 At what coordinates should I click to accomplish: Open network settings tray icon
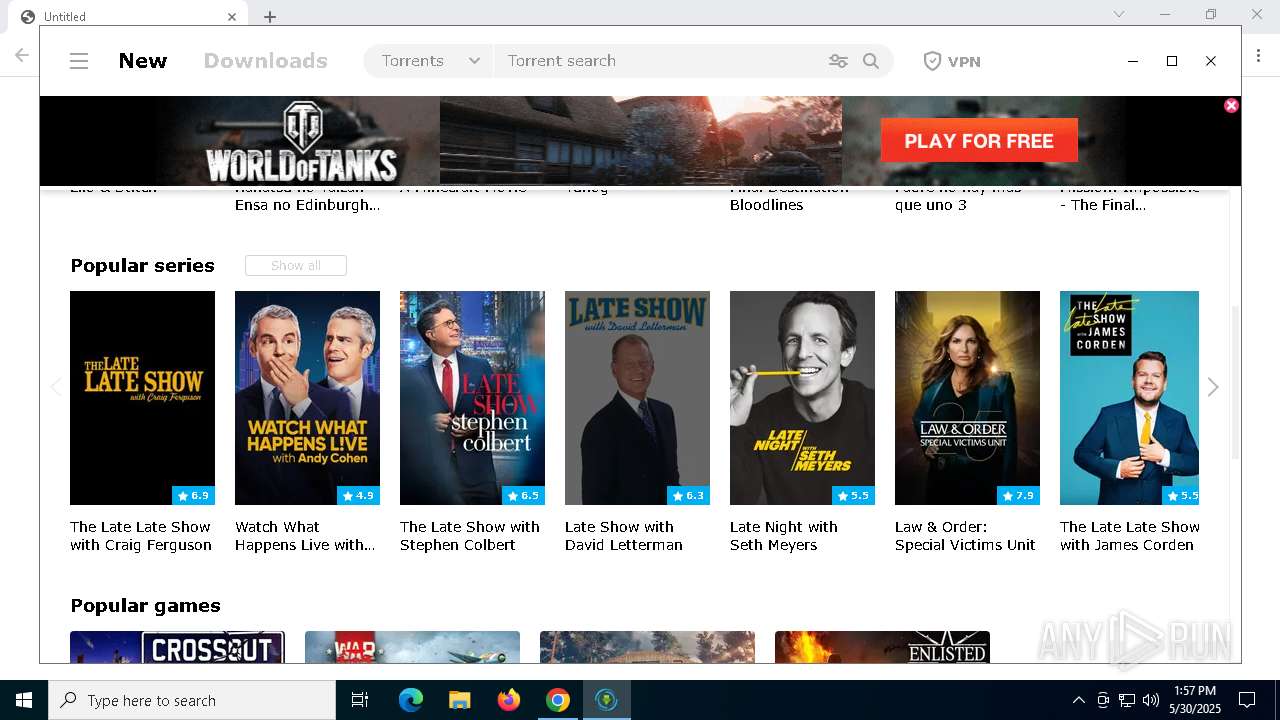click(x=1127, y=700)
